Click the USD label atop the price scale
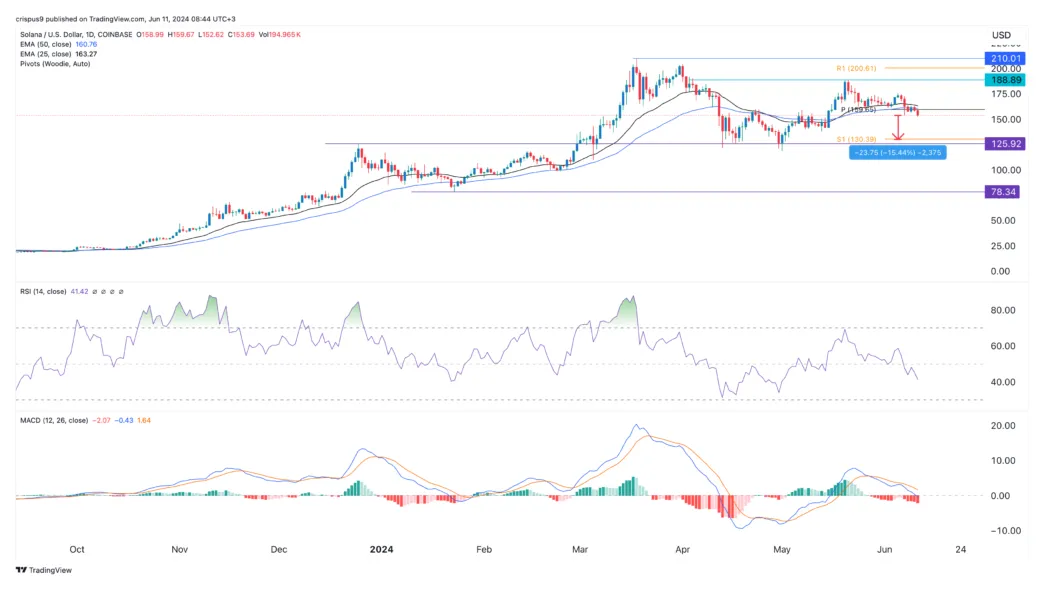1044x590 pixels. pyautogui.click(x=1001, y=35)
